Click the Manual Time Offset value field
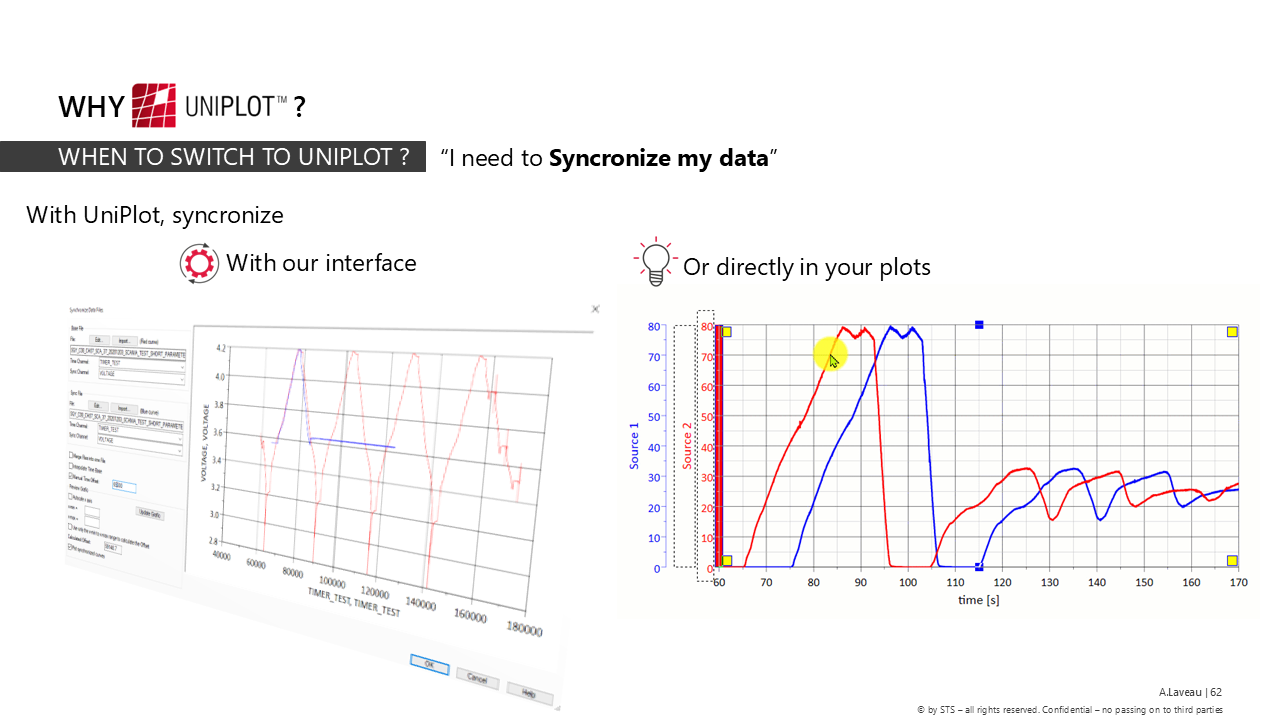 point(124,486)
